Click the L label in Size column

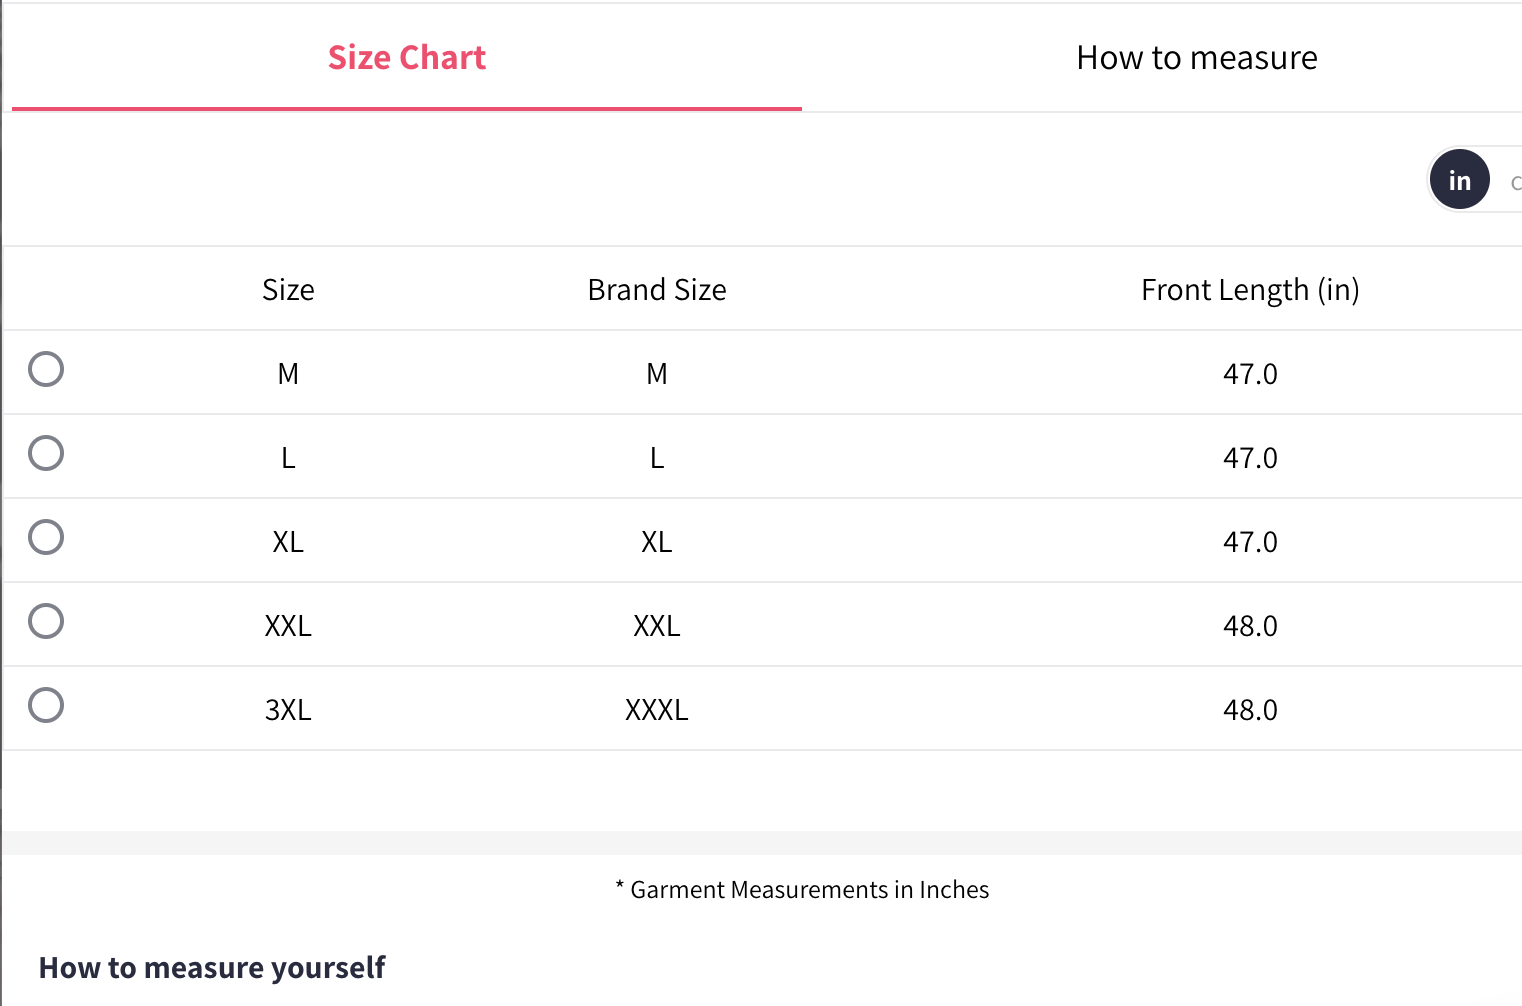pyautogui.click(x=288, y=458)
